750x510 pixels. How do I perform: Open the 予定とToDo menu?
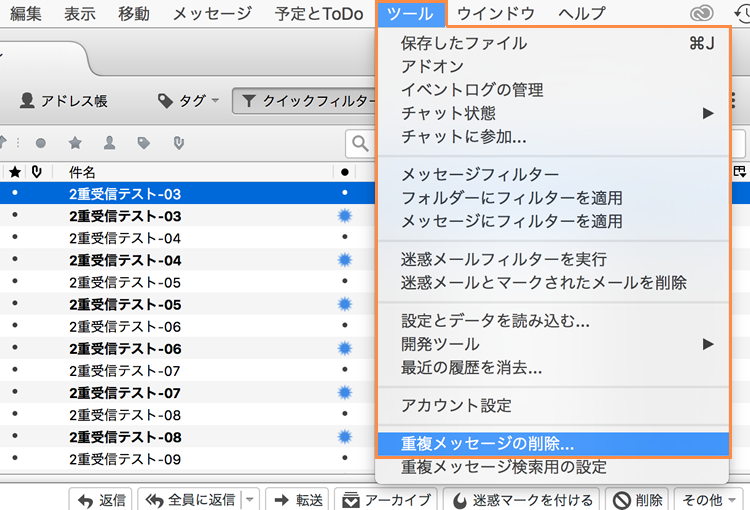click(x=319, y=13)
